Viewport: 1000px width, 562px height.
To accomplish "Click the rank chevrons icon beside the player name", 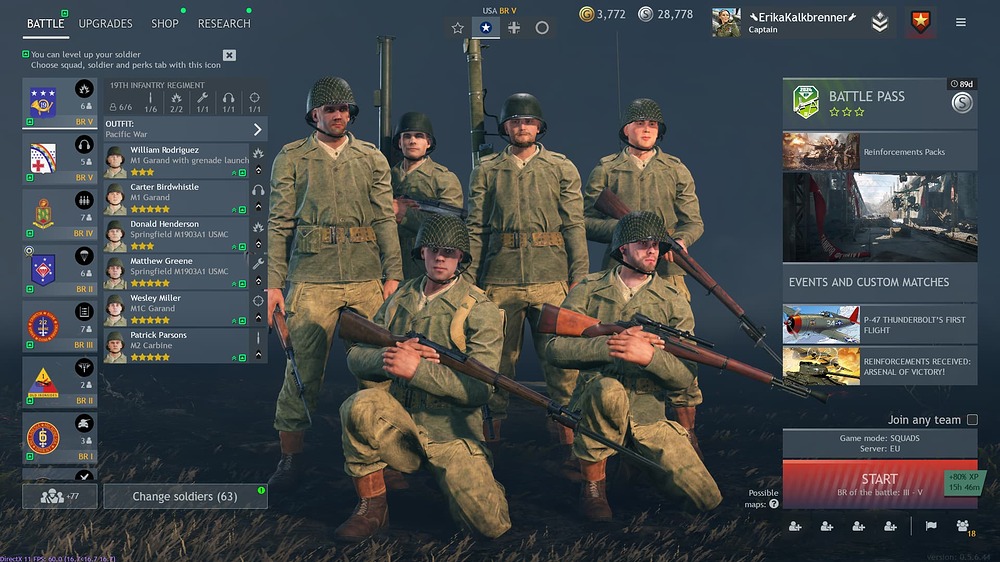I will tap(879, 22).
